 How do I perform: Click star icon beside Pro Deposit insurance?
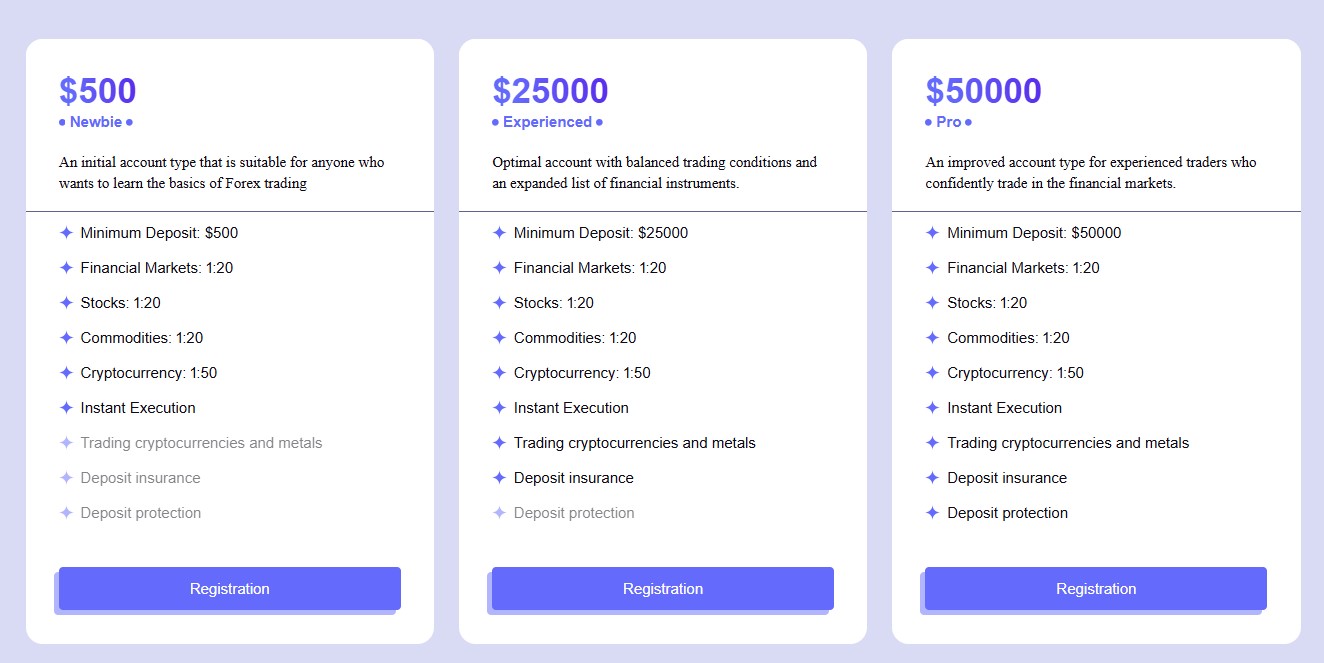click(x=932, y=478)
